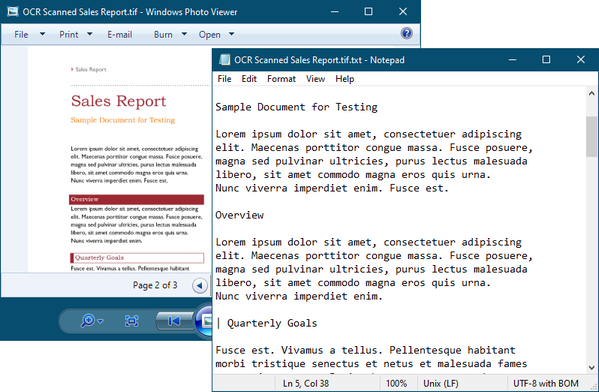Go to previous image in Photo Viewer
Viewport: 599px width, 392px height.
(174, 321)
